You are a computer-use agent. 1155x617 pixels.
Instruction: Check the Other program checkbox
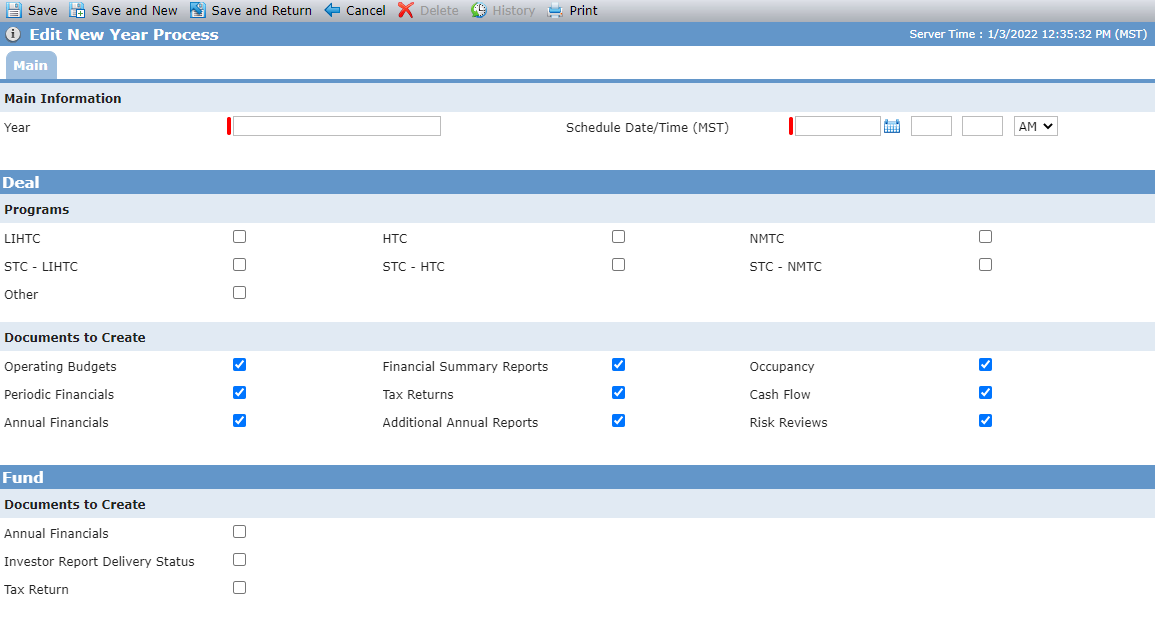click(239, 292)
